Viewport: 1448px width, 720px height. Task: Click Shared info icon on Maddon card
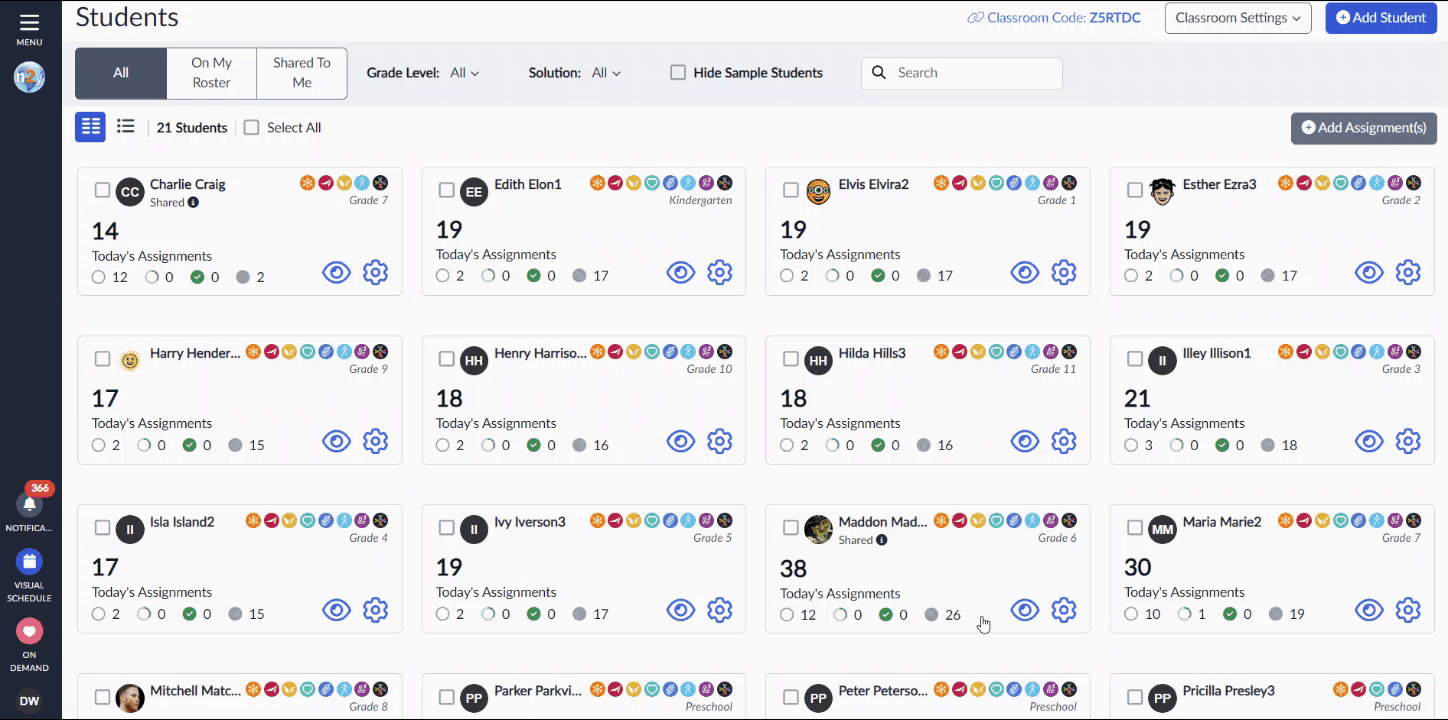tap(881, 540)
